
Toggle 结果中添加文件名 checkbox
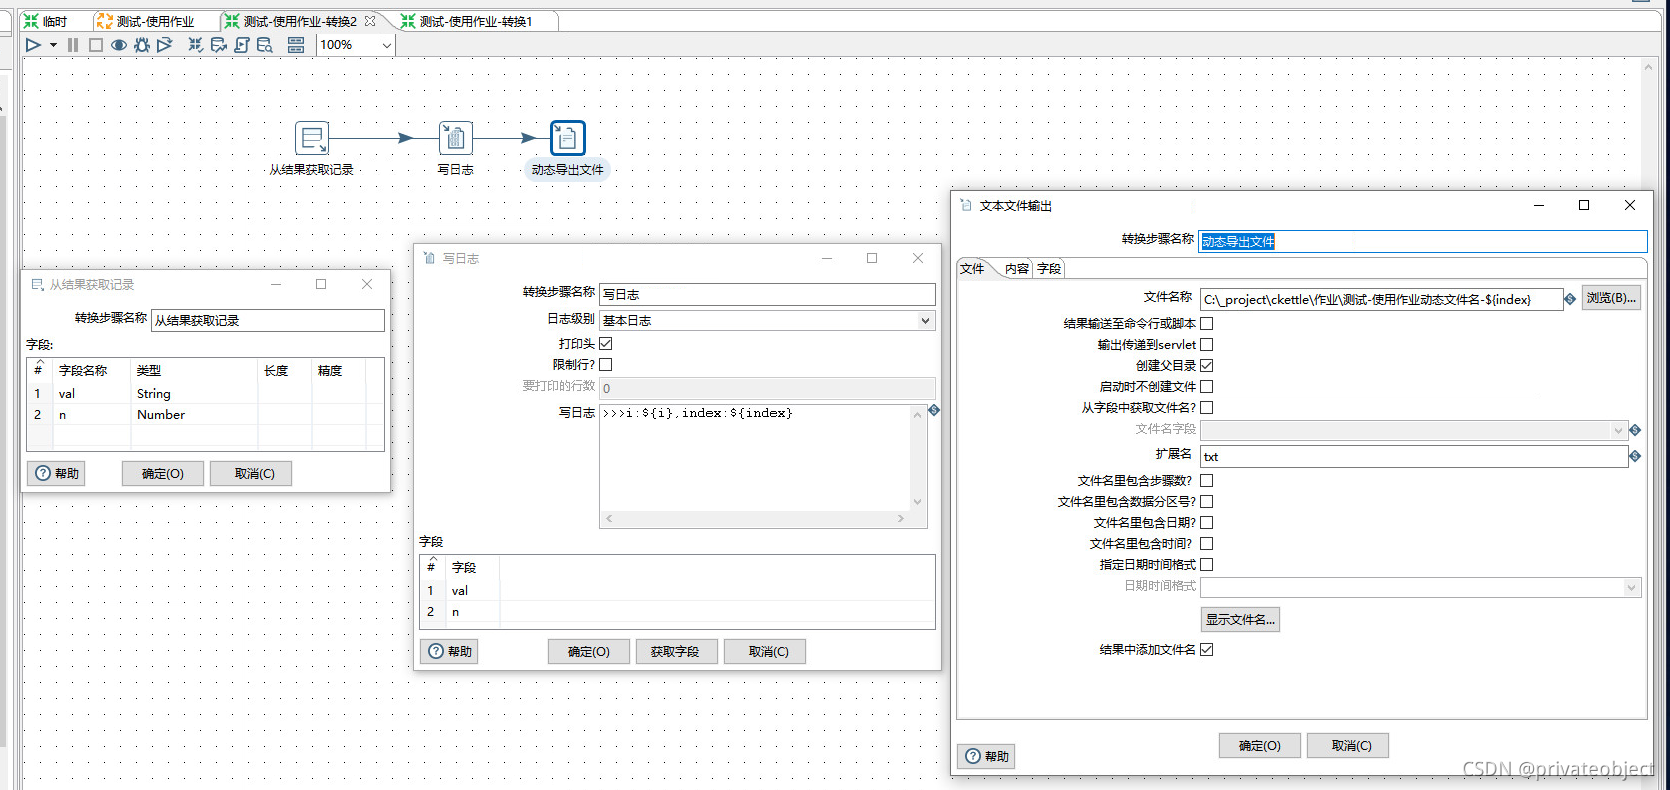coord(1207,650)
